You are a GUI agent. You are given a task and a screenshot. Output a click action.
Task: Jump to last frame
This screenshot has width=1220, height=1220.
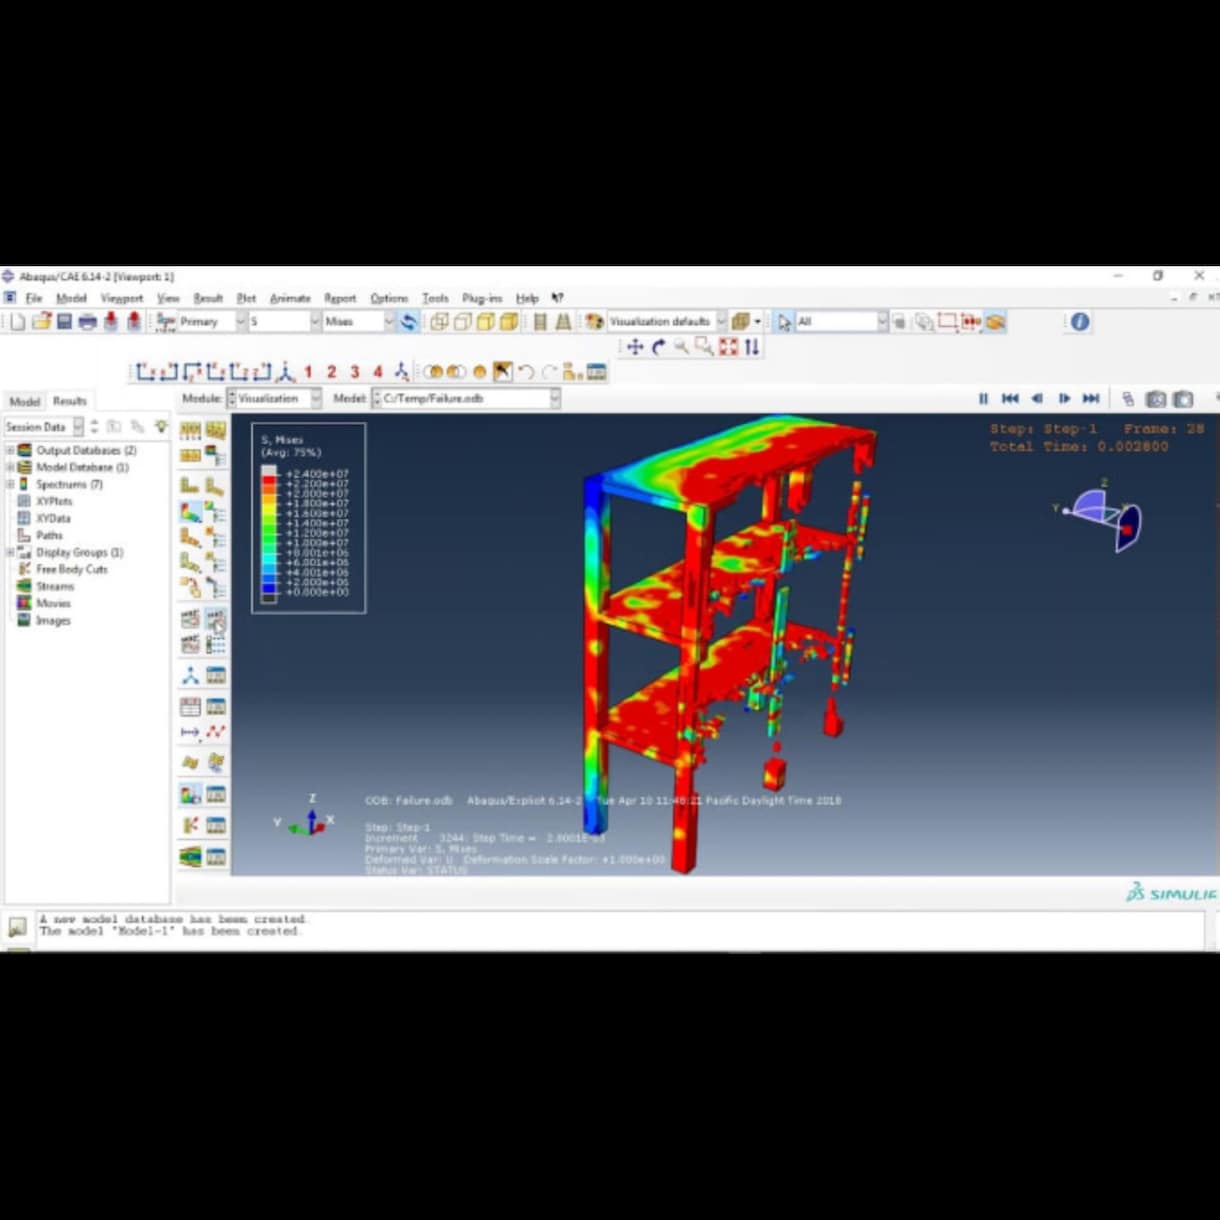click(x=1091, y=399)
